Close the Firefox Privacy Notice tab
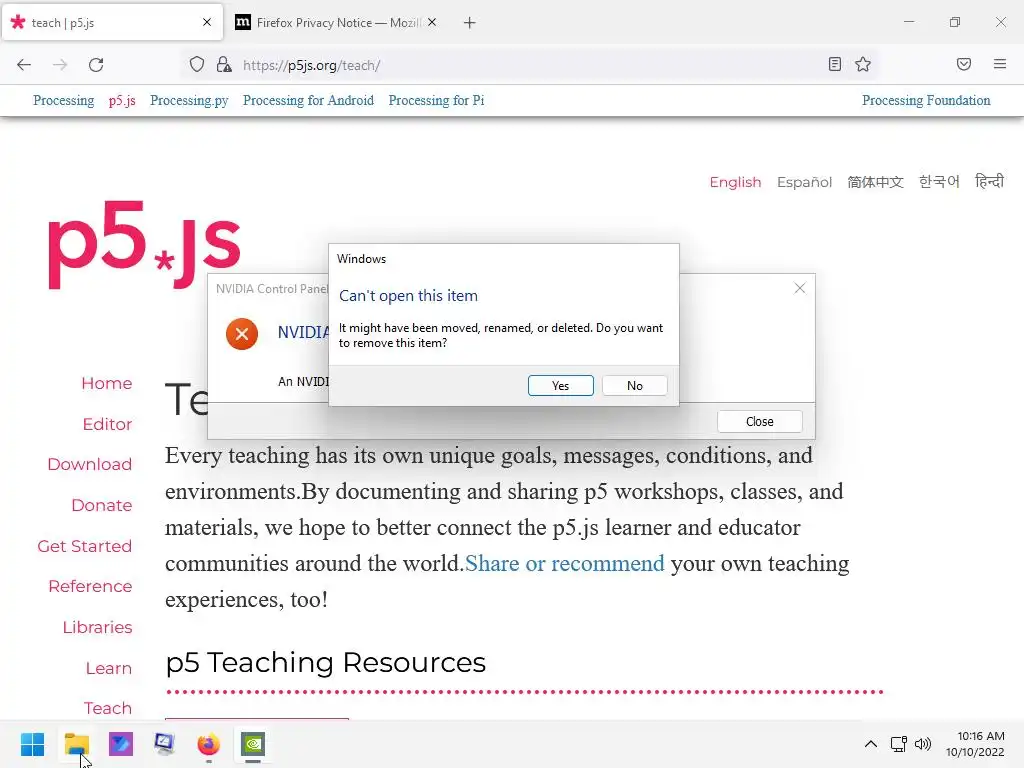This screenshot has width=1024, height=768. (432, 22)
